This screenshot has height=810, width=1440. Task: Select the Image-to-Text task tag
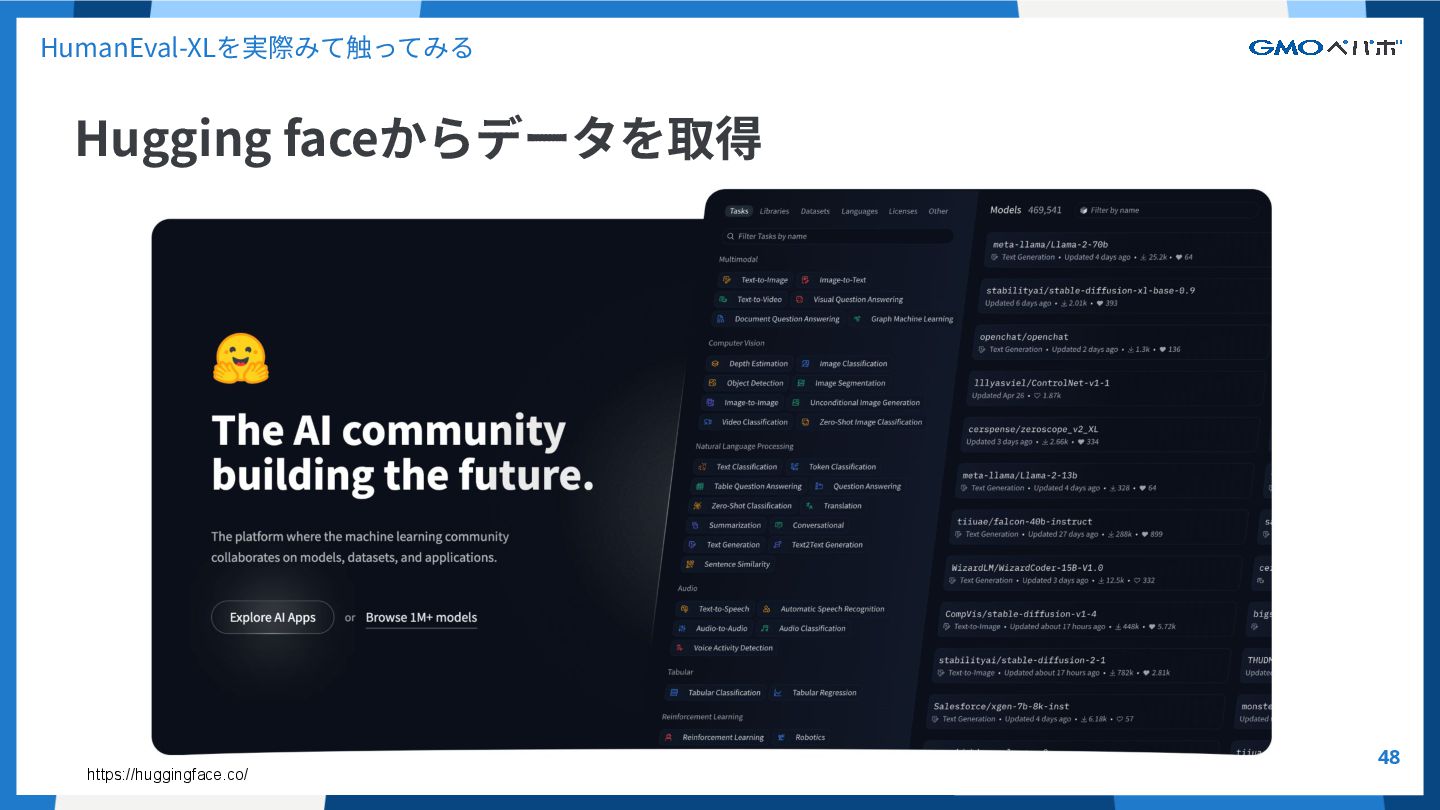[834, 280]
